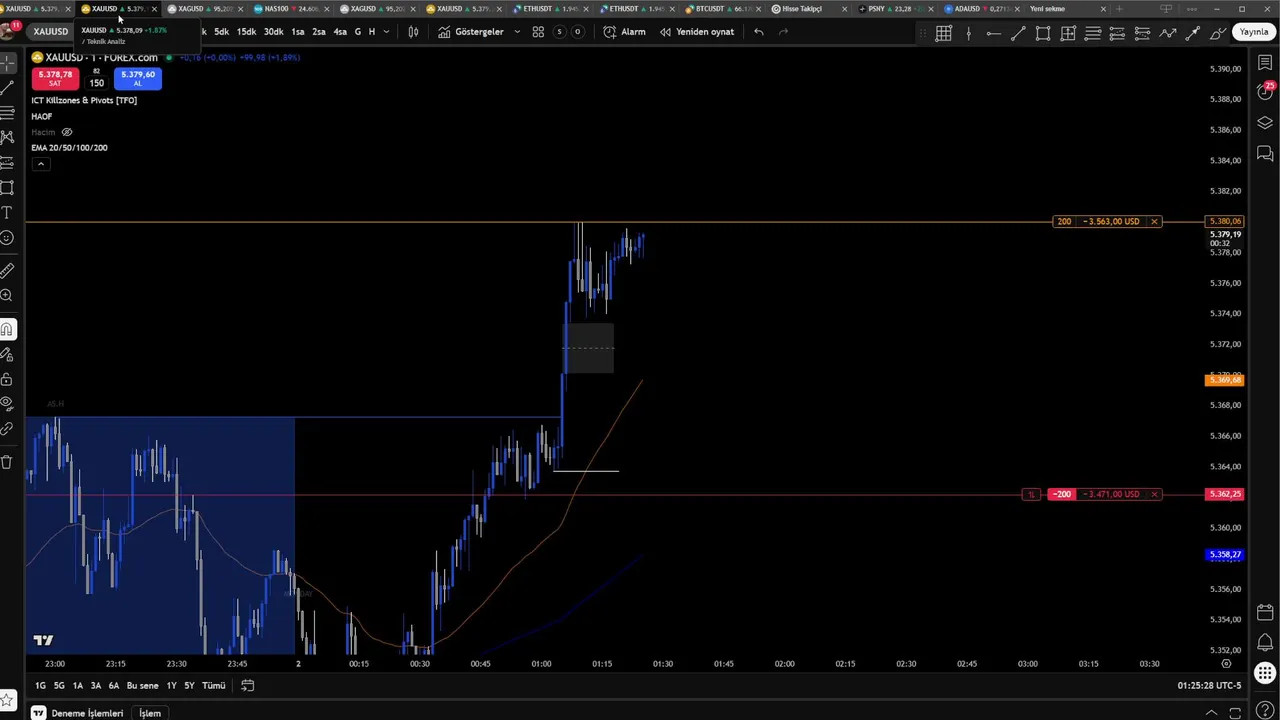Image resolution: width=1280 pixels, height=720 pixels.
Task: Select the 5dk timeframe
Action: click(x=221, y=32)
